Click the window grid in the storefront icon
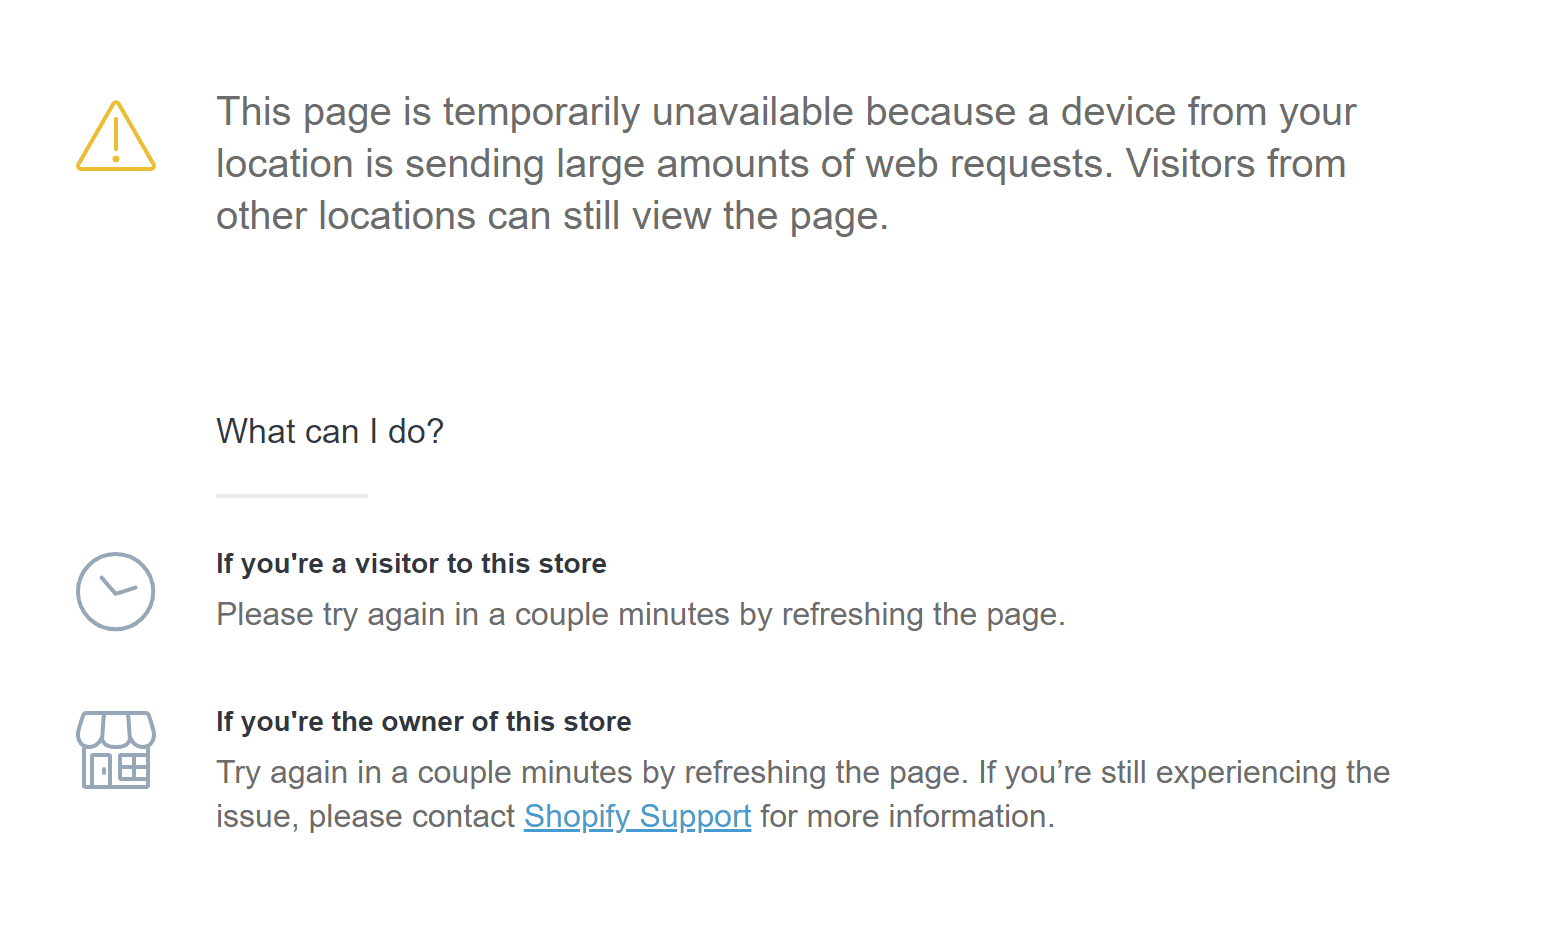This screenshot has height=934, width=1546. (x=133, y=767)
